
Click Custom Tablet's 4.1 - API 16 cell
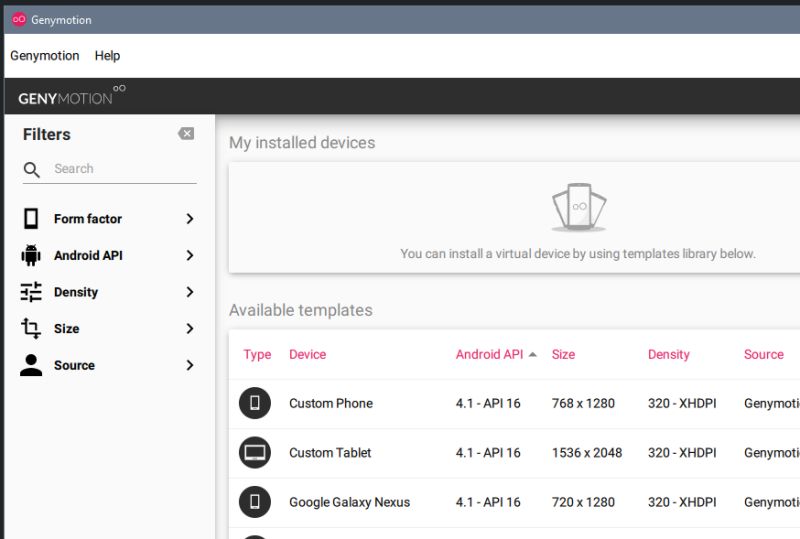(488, 453)
